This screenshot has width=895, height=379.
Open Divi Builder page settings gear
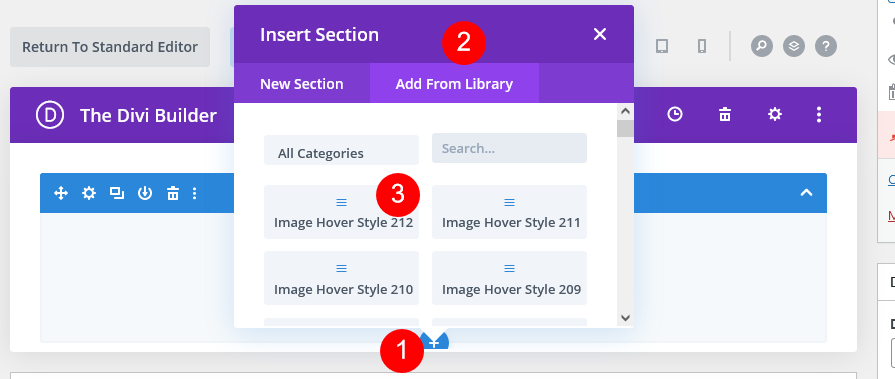pyautogui.click(x=775, y=115)
